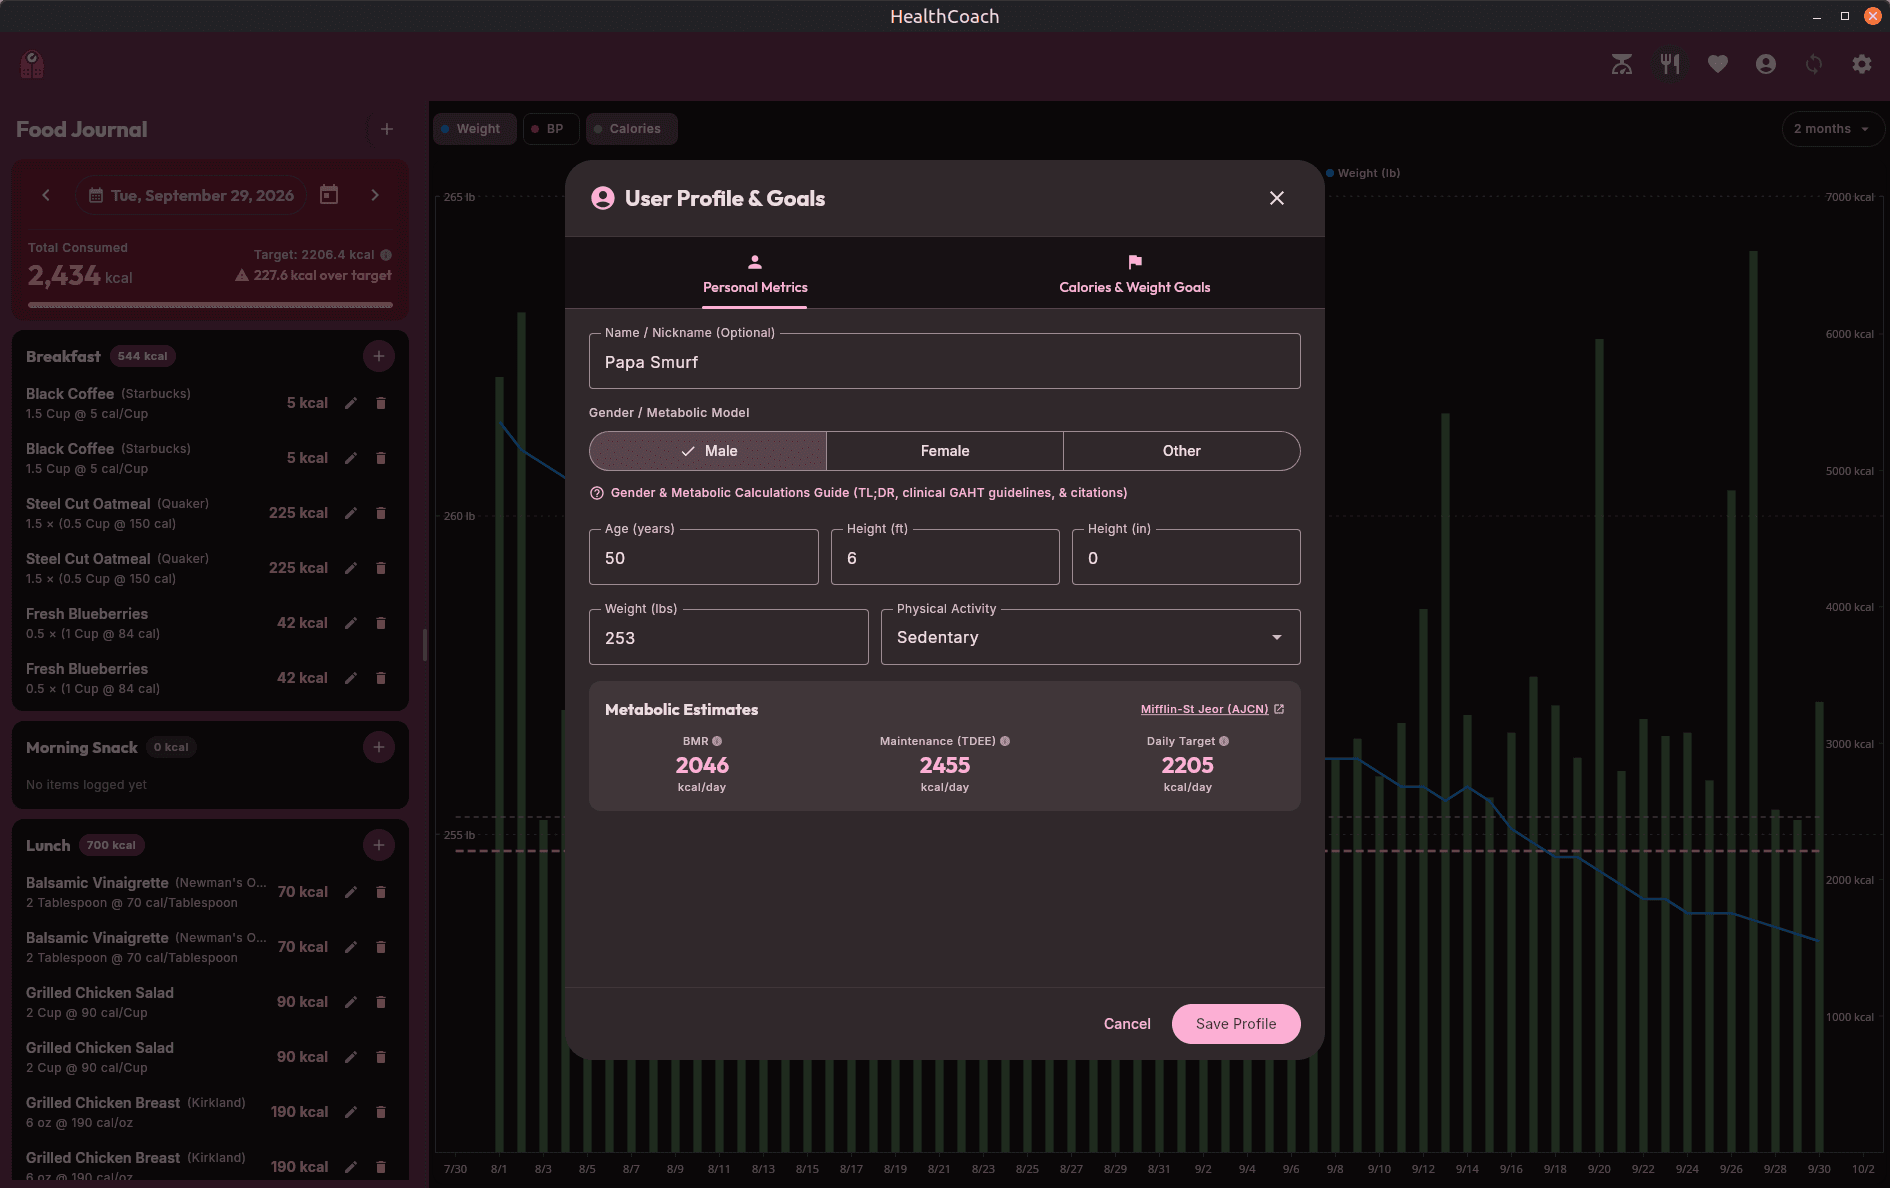Click the Height (ft) field
The image size is (1890, 1188).
click(945, 557)
